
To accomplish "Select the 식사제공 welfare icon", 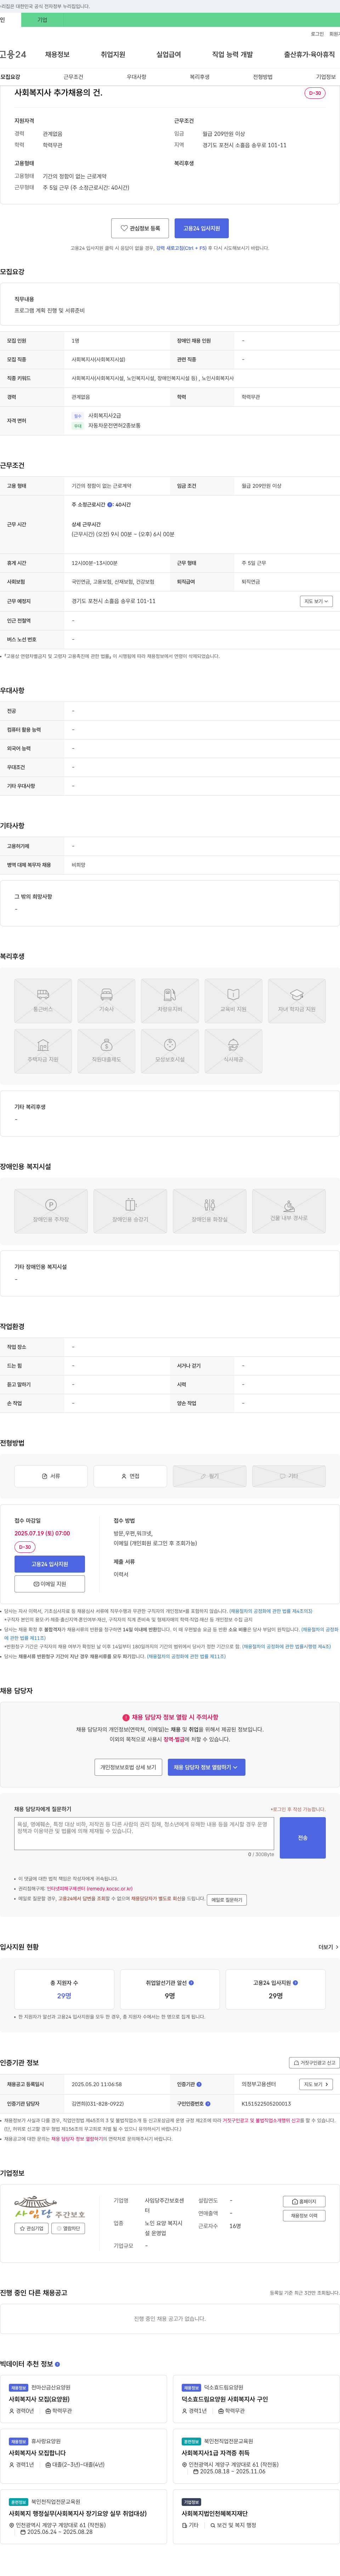I will (x=233, y=1050).
